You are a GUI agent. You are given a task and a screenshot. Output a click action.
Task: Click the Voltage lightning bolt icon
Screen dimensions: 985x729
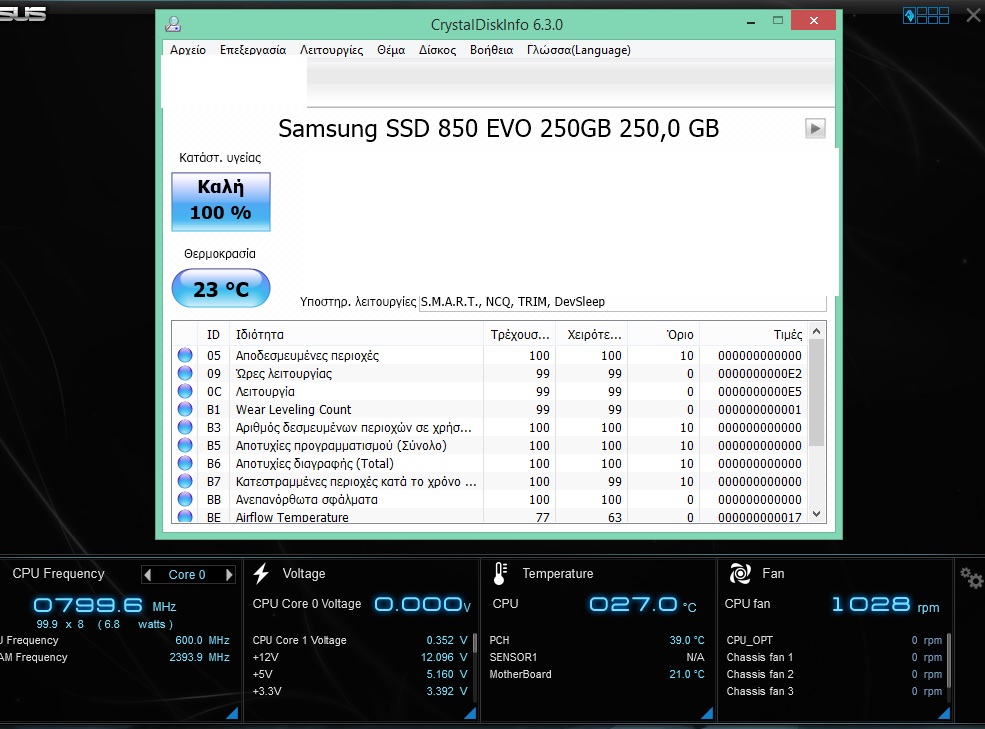point(261,573)
